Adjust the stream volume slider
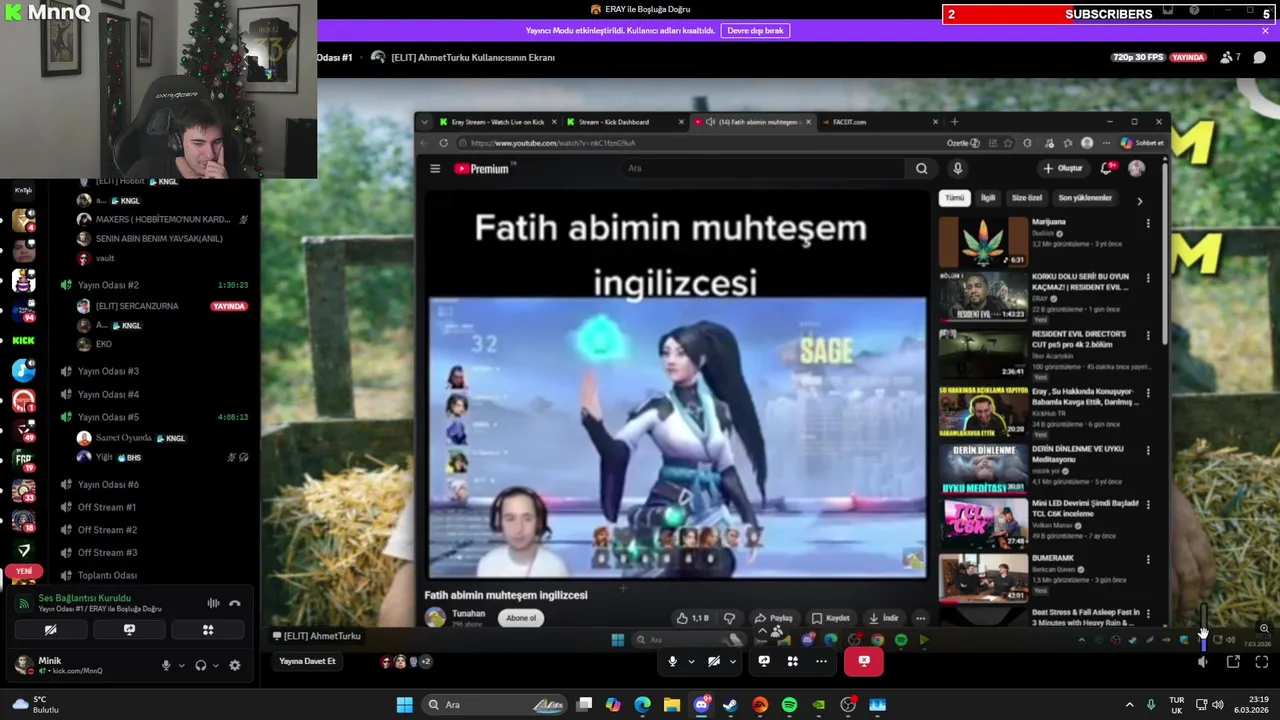 pos(1203,628)
